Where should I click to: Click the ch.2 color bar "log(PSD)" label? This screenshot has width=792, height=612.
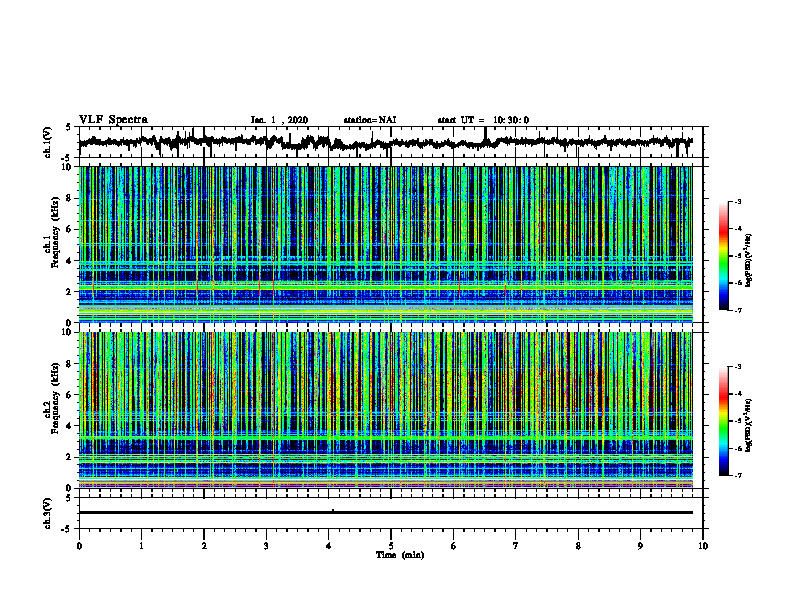tap(749, 425)
